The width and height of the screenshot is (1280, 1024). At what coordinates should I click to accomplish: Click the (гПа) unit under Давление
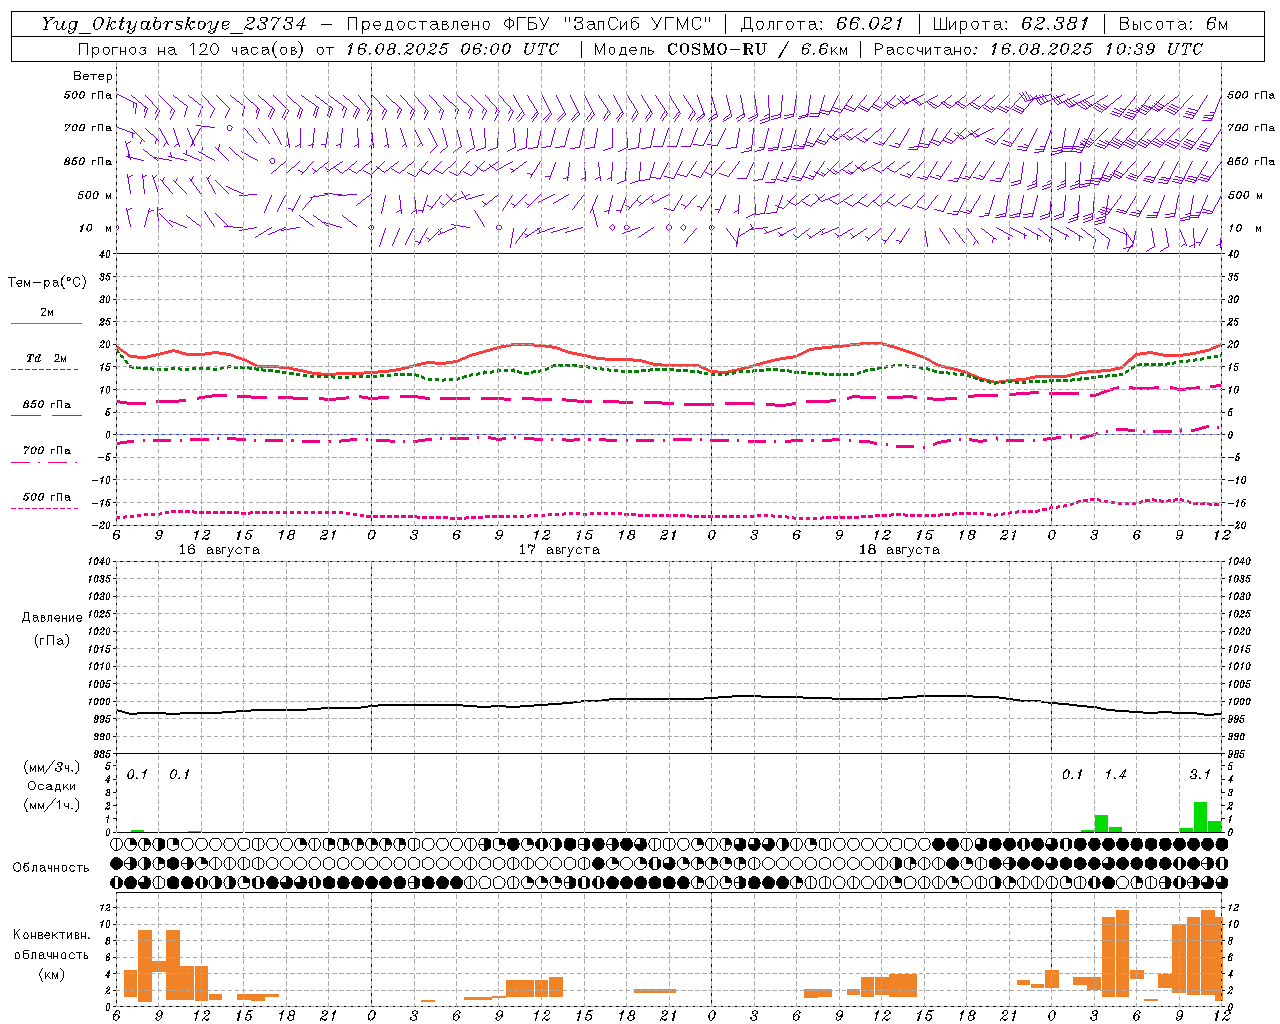point(52,640)
